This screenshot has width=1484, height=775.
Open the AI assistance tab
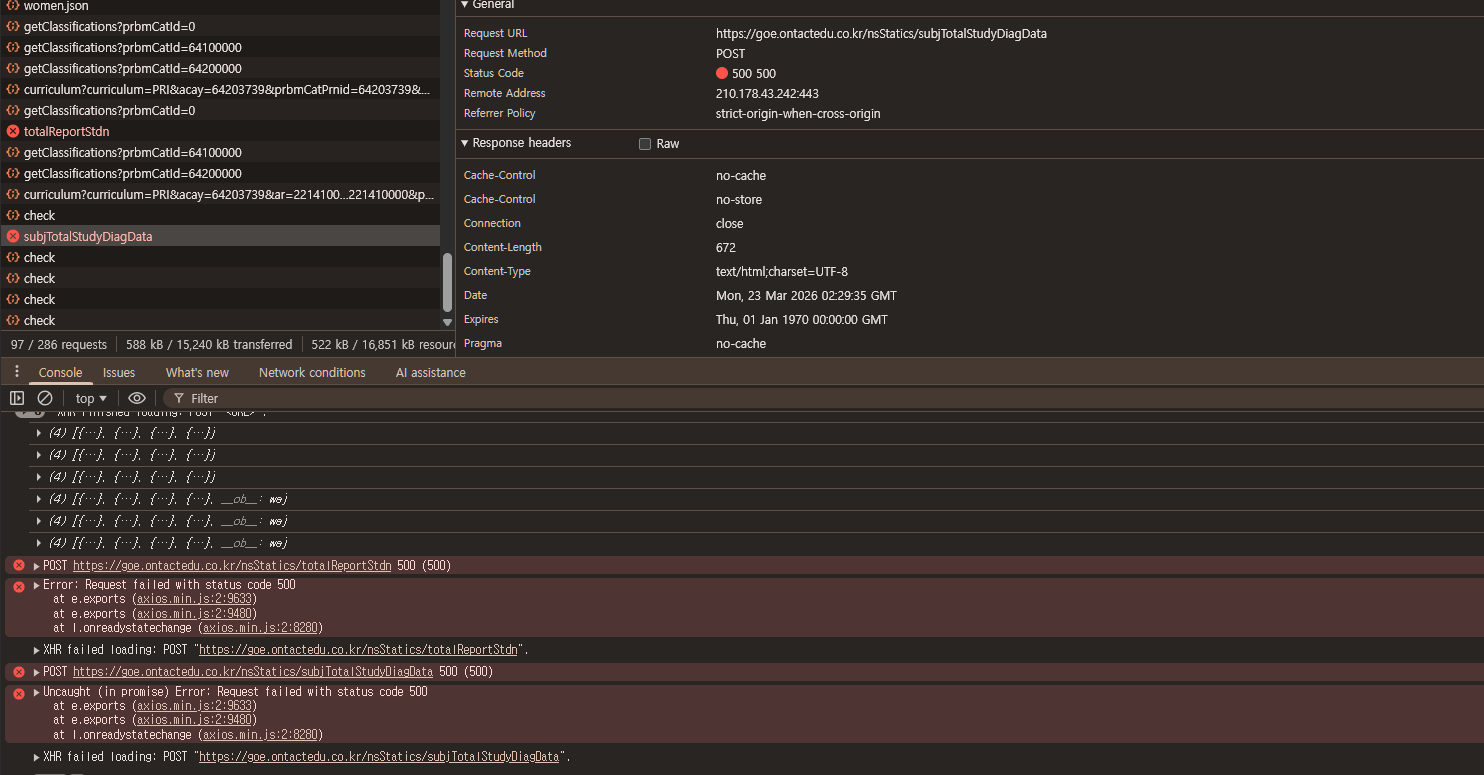point(430,372)
